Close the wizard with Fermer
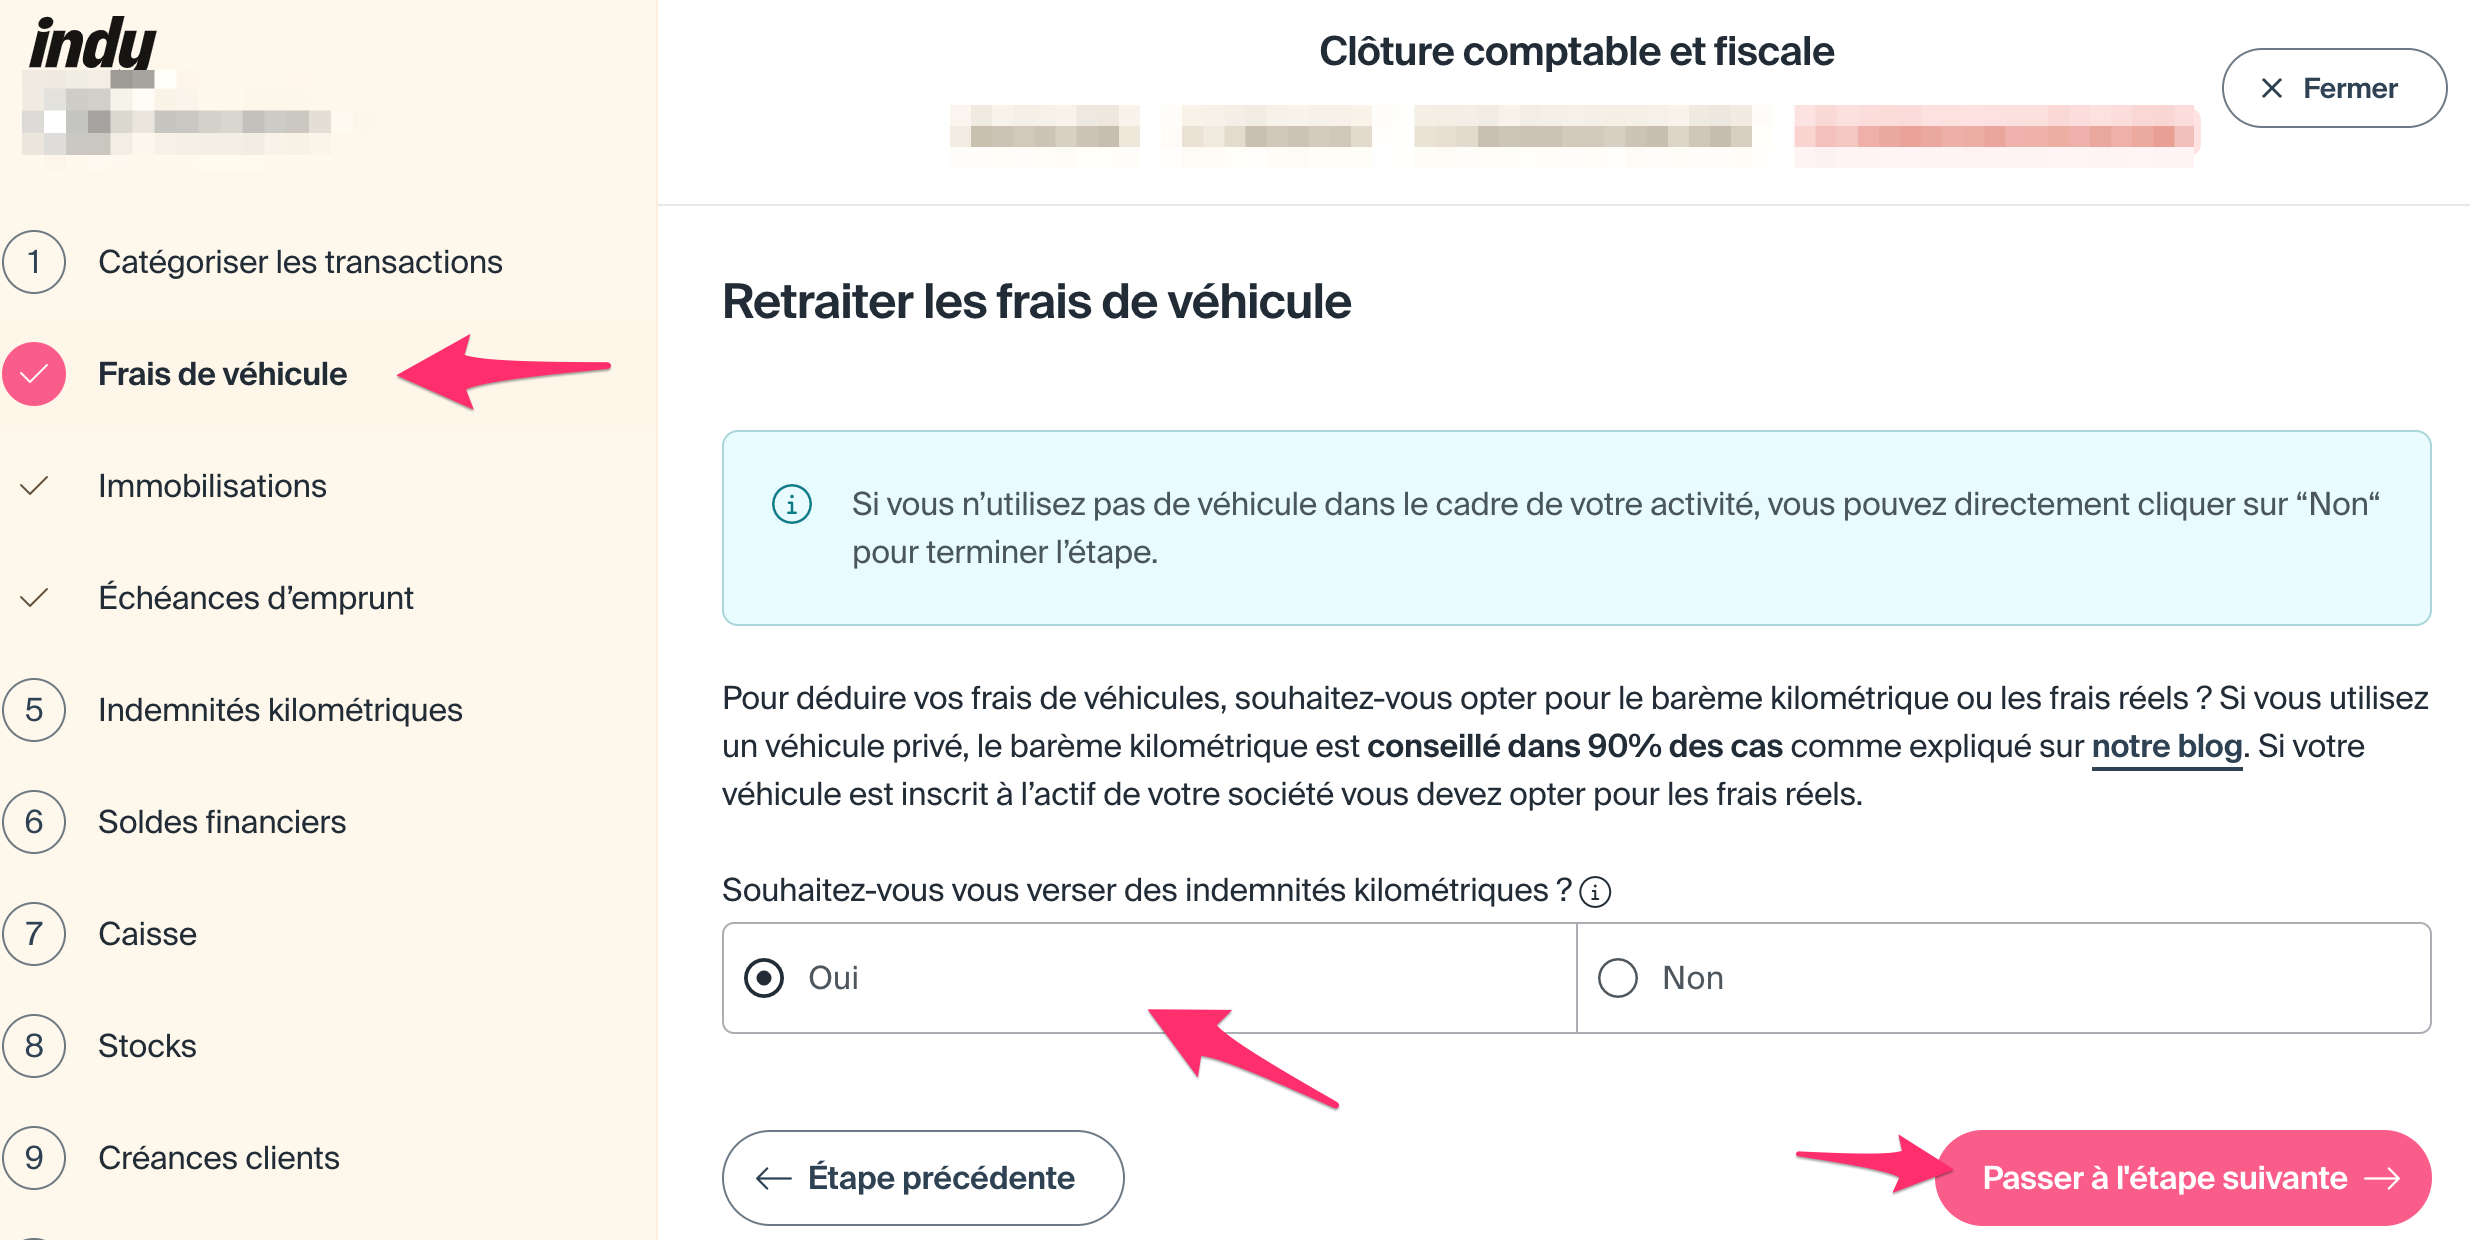This screenshot has height=1240, width=2470. [2333, 88]
